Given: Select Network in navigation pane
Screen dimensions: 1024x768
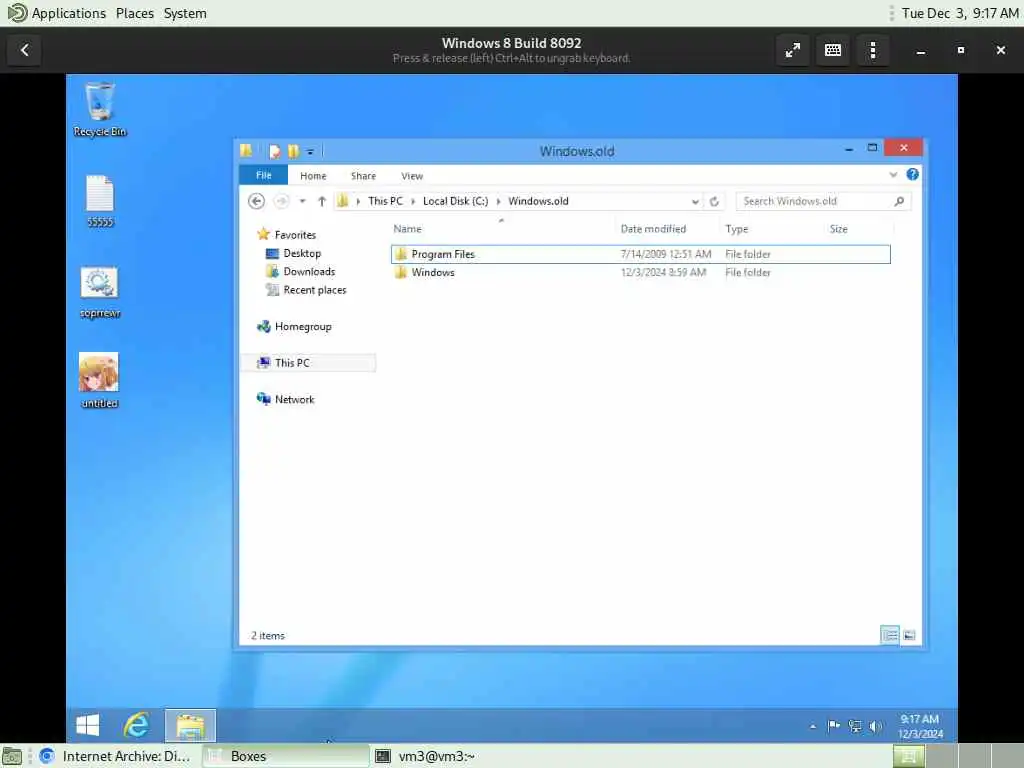Looking at the screenshot, I should 295,400.
